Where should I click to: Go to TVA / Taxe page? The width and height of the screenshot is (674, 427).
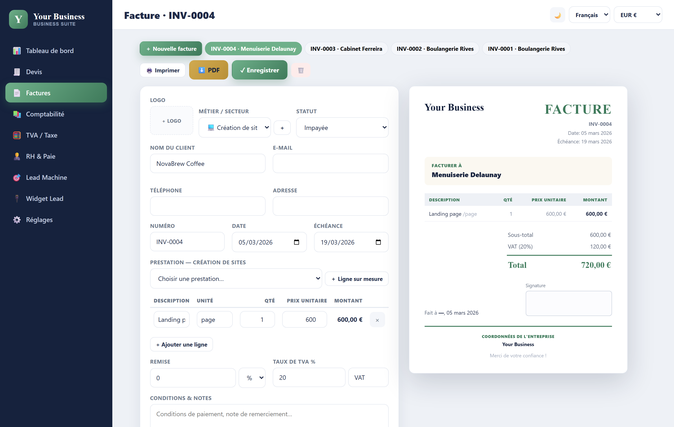coord(56,135)
